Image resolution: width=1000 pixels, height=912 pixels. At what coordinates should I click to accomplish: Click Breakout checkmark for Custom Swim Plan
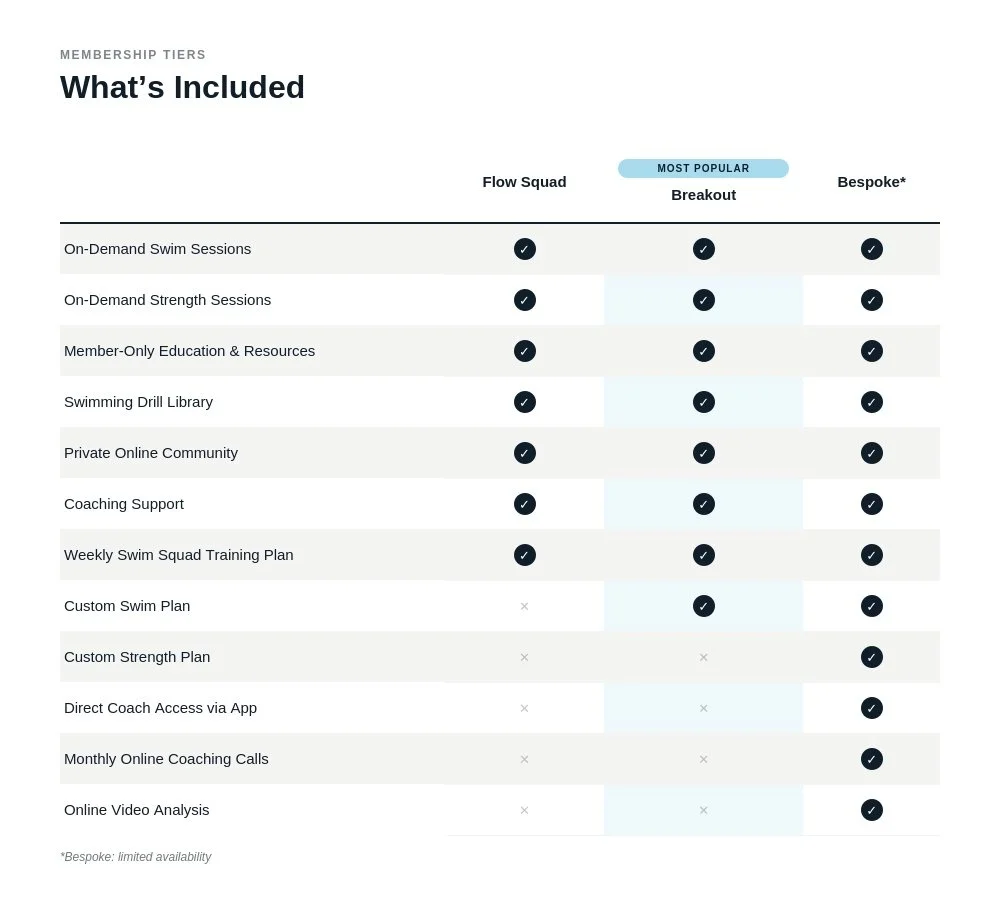[x=703, y=606]
